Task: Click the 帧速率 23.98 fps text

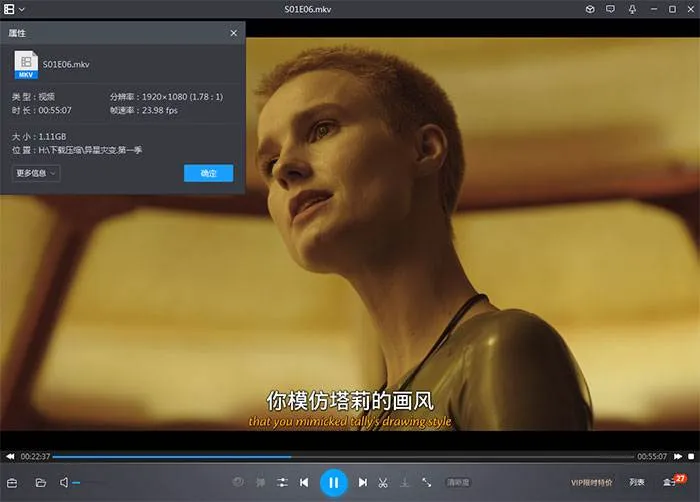Action: (x=144, y=110)
